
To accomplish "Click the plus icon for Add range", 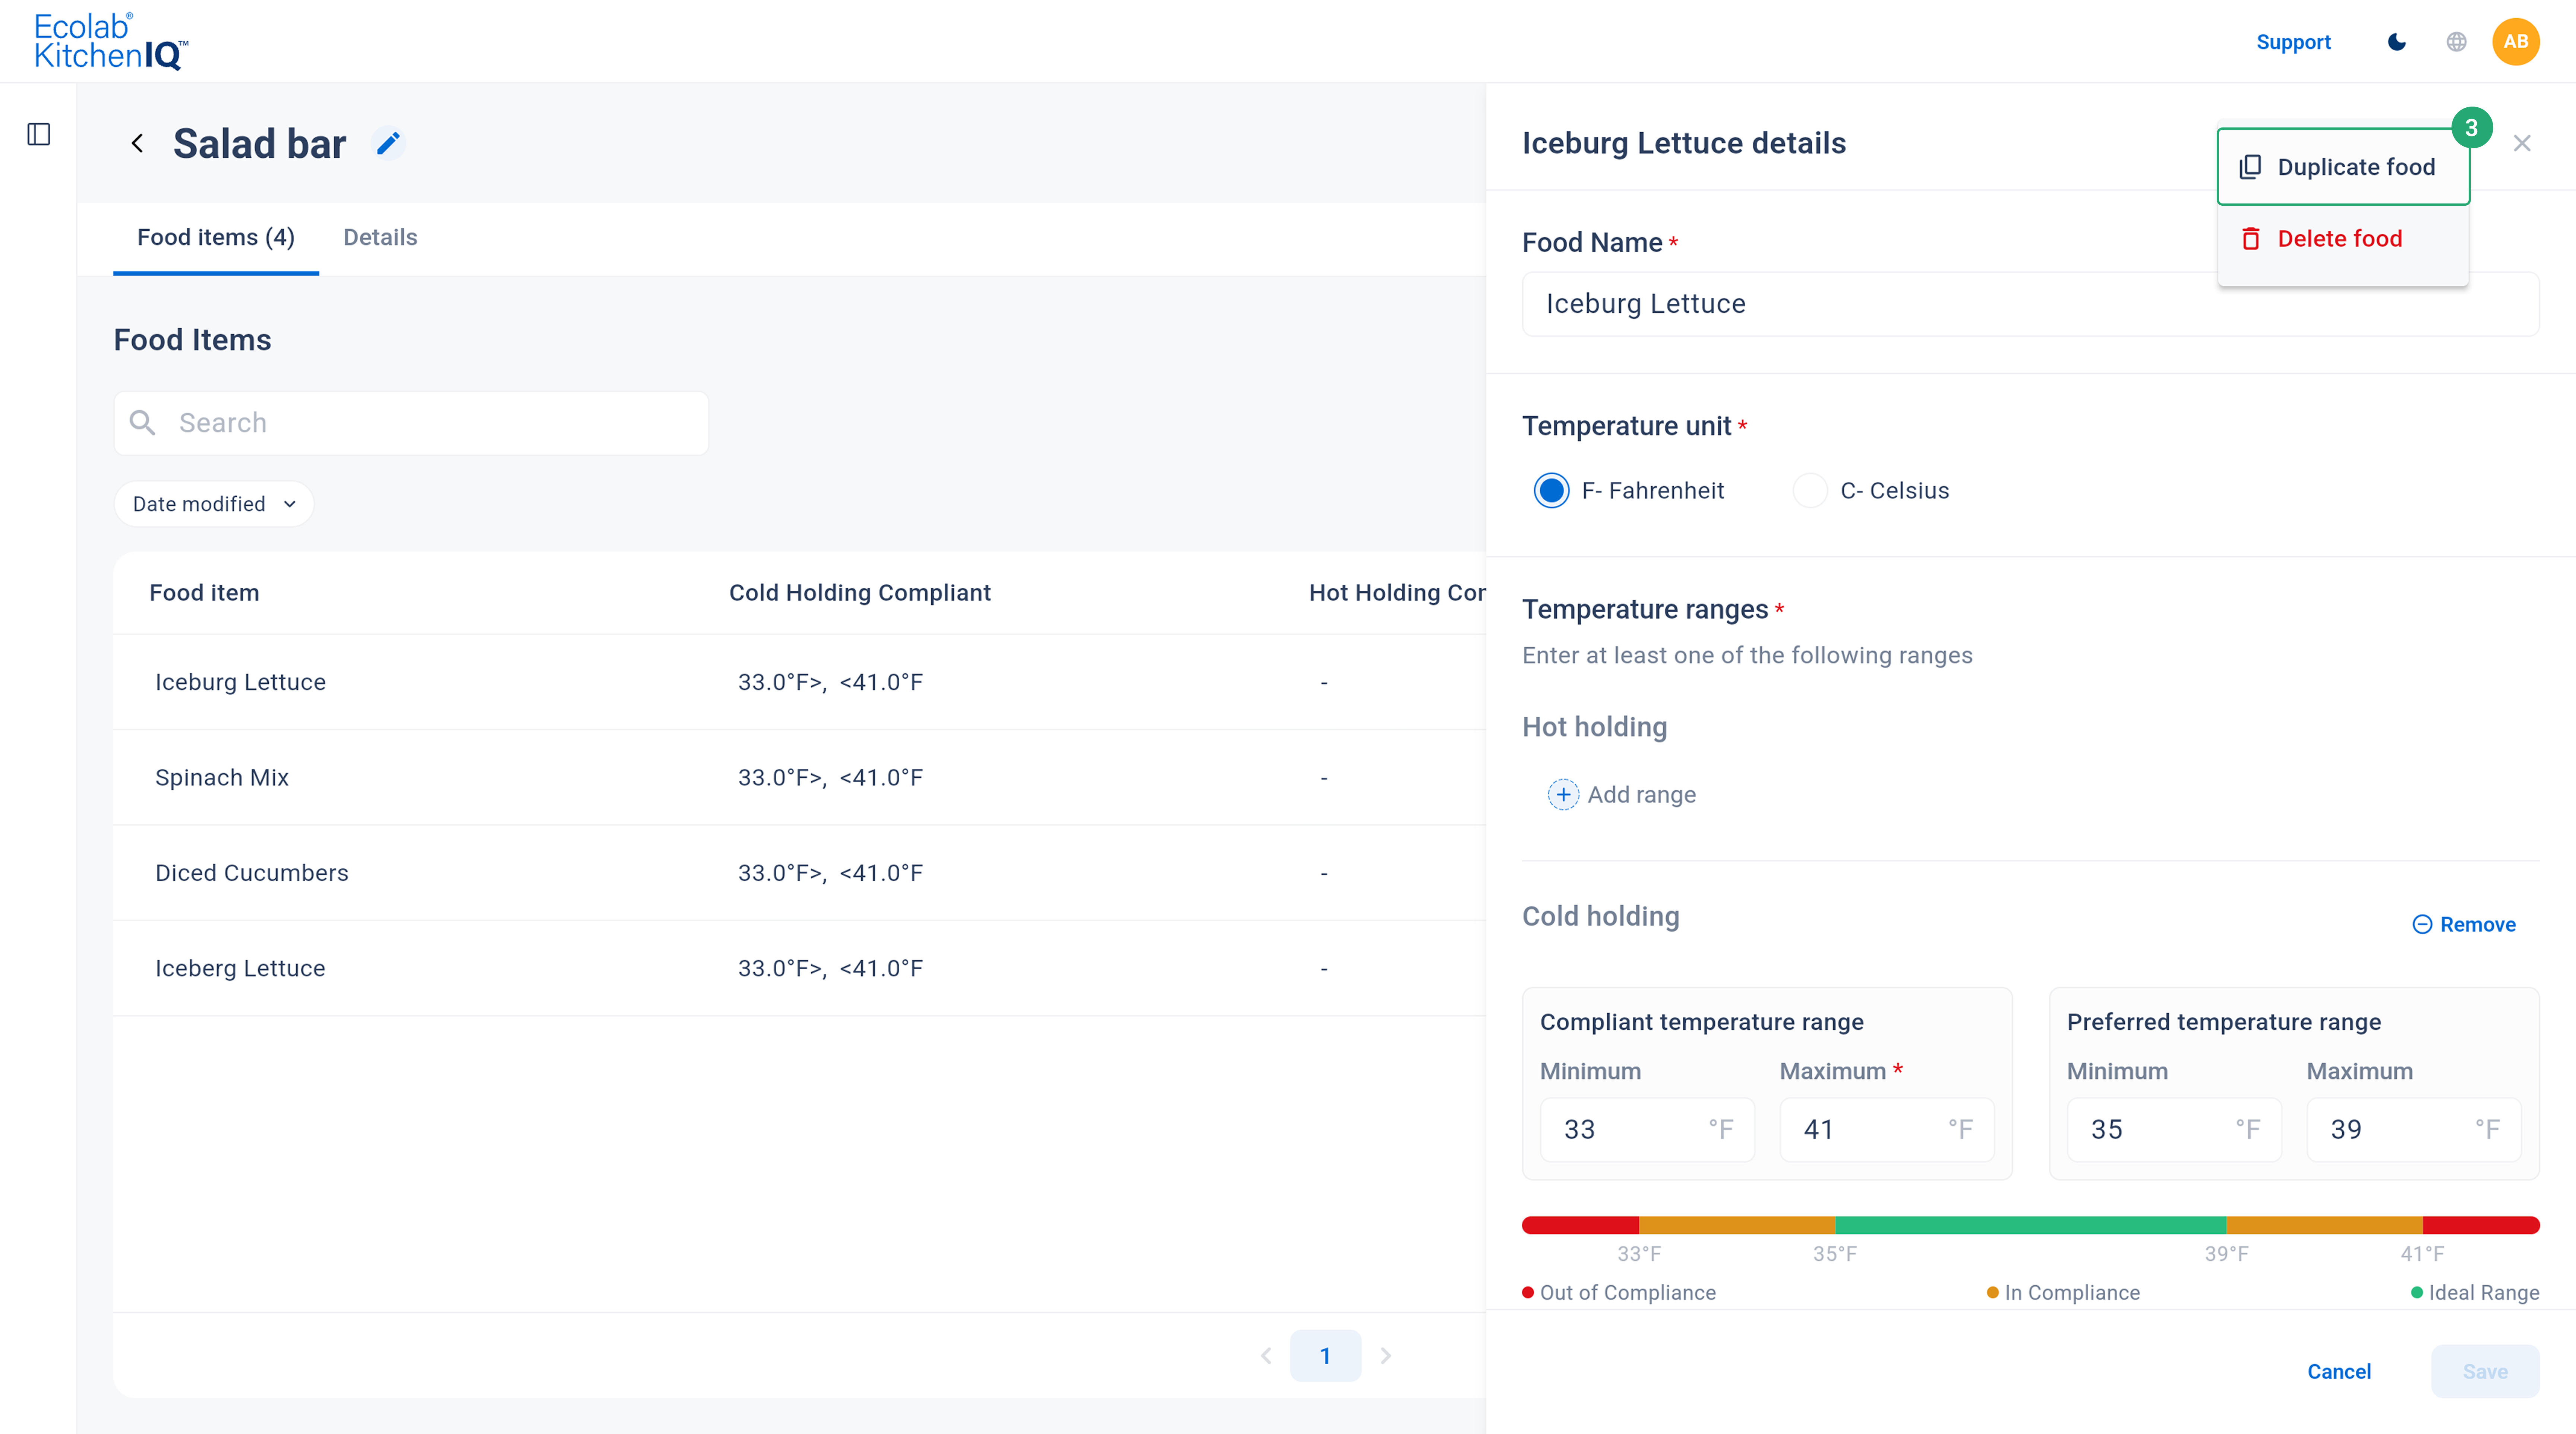I will click(x=1563, y=794).
